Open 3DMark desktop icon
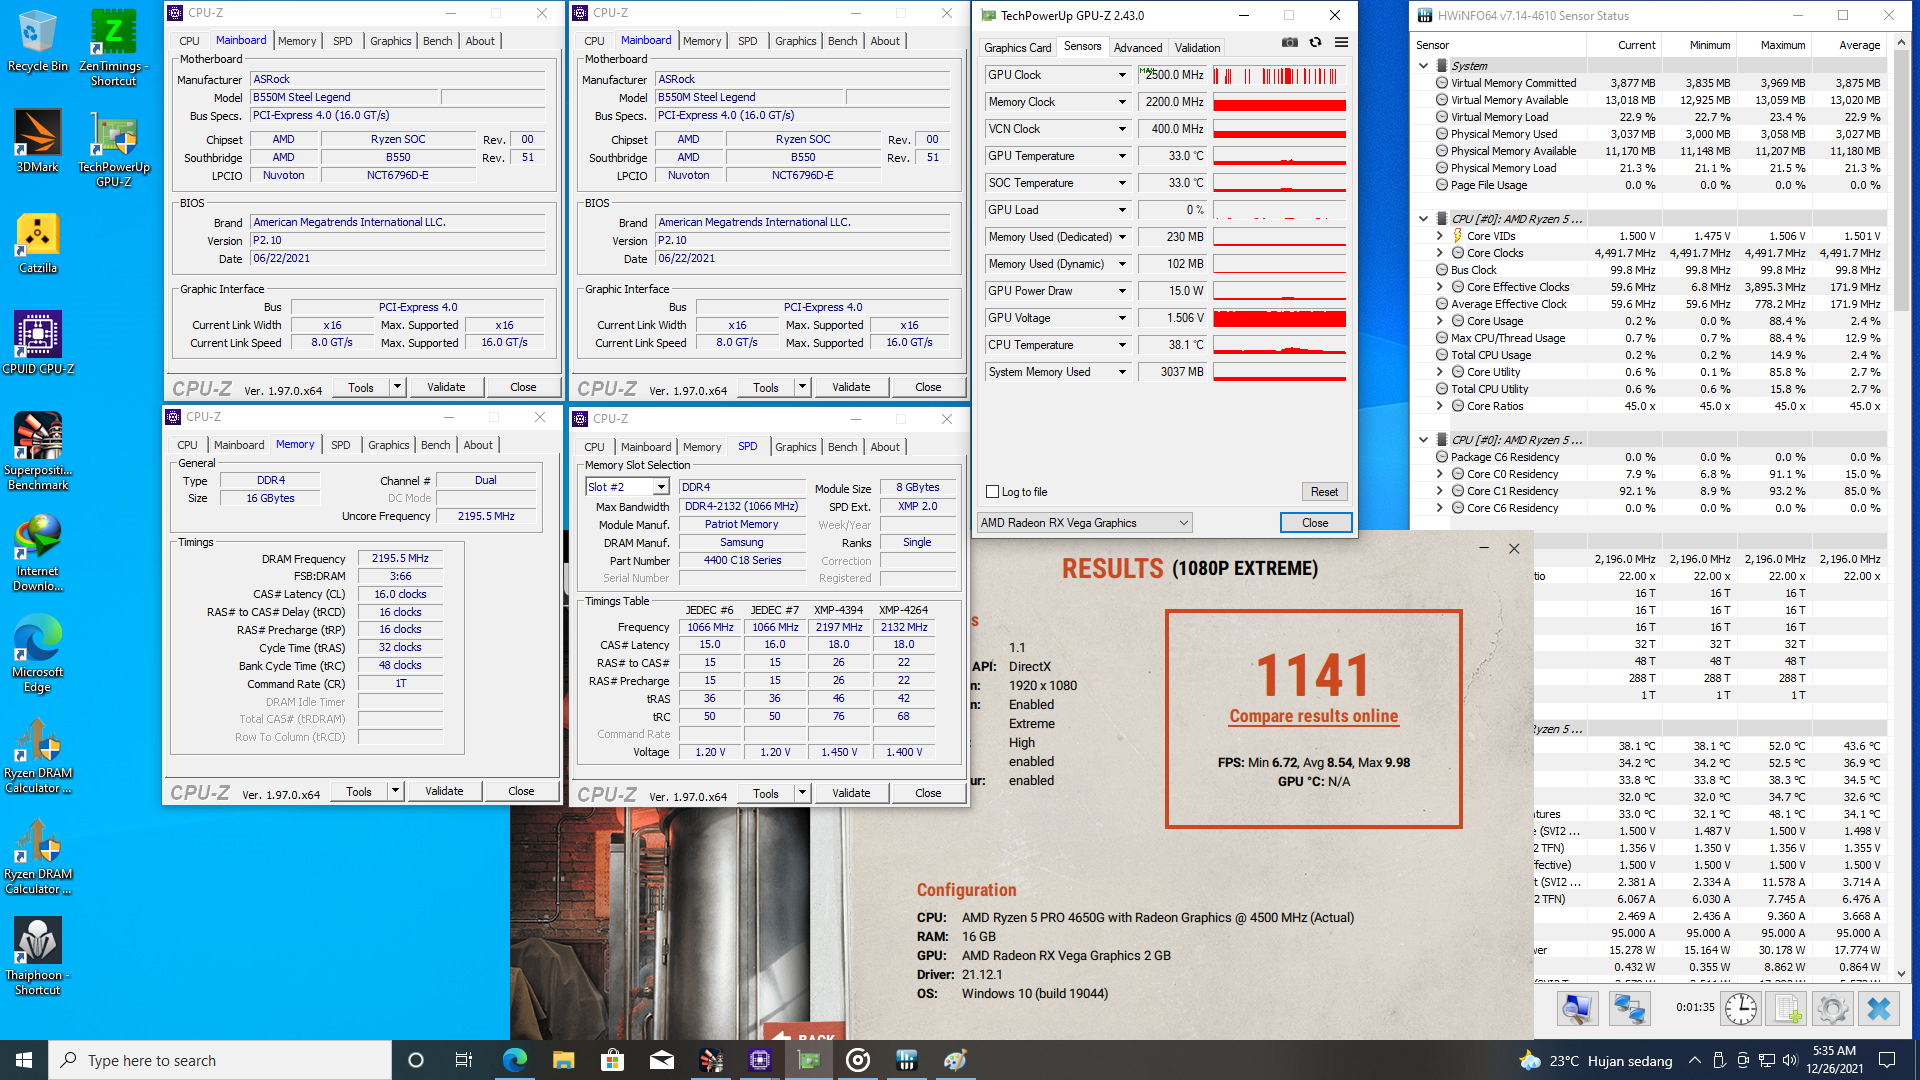This screenshot has height=1080, width=1920. (38, 141)
